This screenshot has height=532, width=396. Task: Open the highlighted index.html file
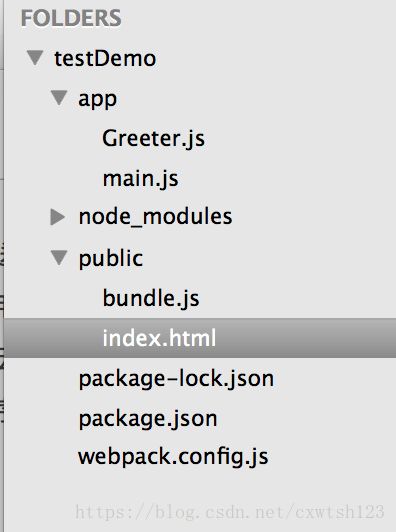tap(159, 338)
